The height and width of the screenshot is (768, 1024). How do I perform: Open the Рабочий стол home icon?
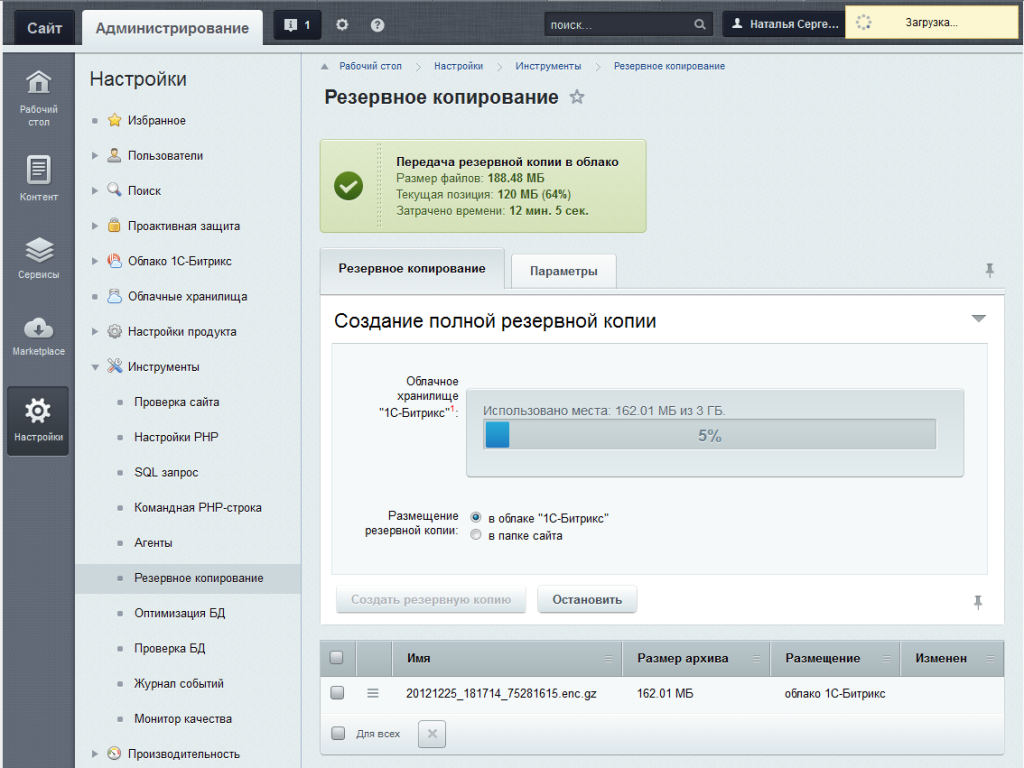pyautogui.click(x=38, y=82)
